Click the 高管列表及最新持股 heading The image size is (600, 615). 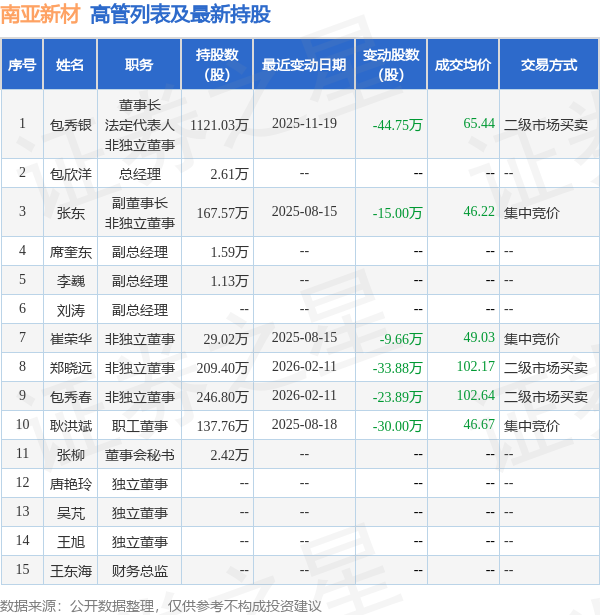180,15
